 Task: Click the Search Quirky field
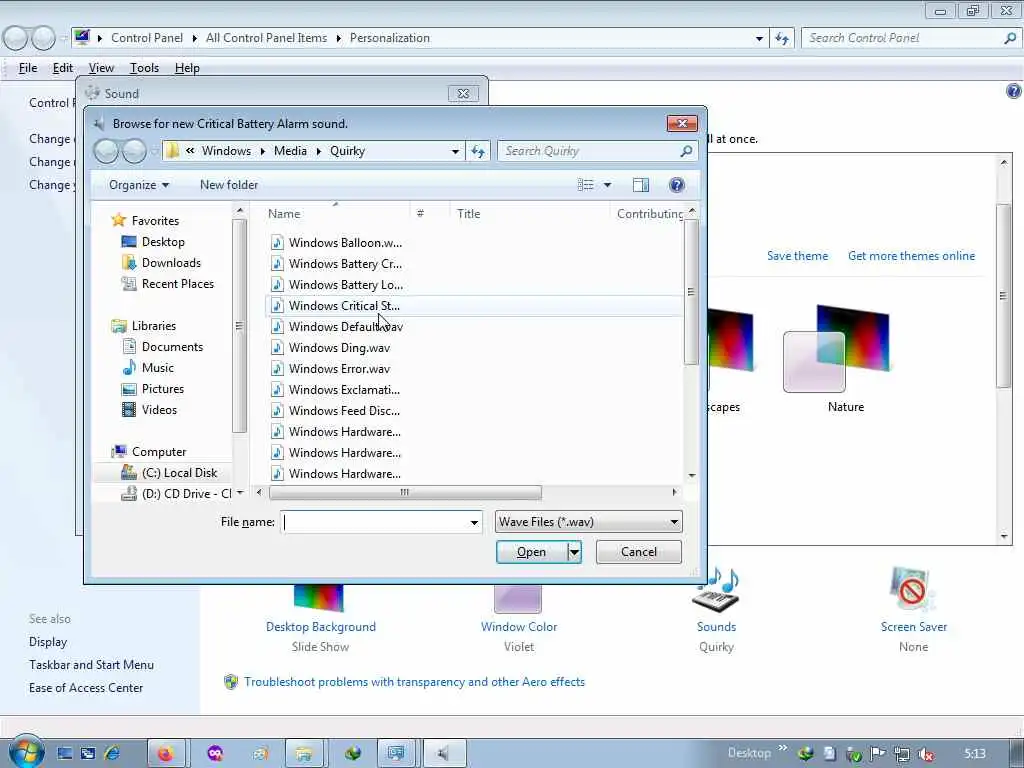click(x=588, y=151)
